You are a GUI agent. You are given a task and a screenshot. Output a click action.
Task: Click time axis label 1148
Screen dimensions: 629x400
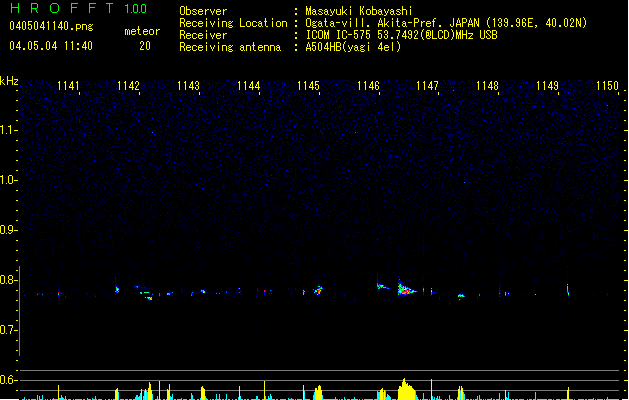click(x=487, y=86)
